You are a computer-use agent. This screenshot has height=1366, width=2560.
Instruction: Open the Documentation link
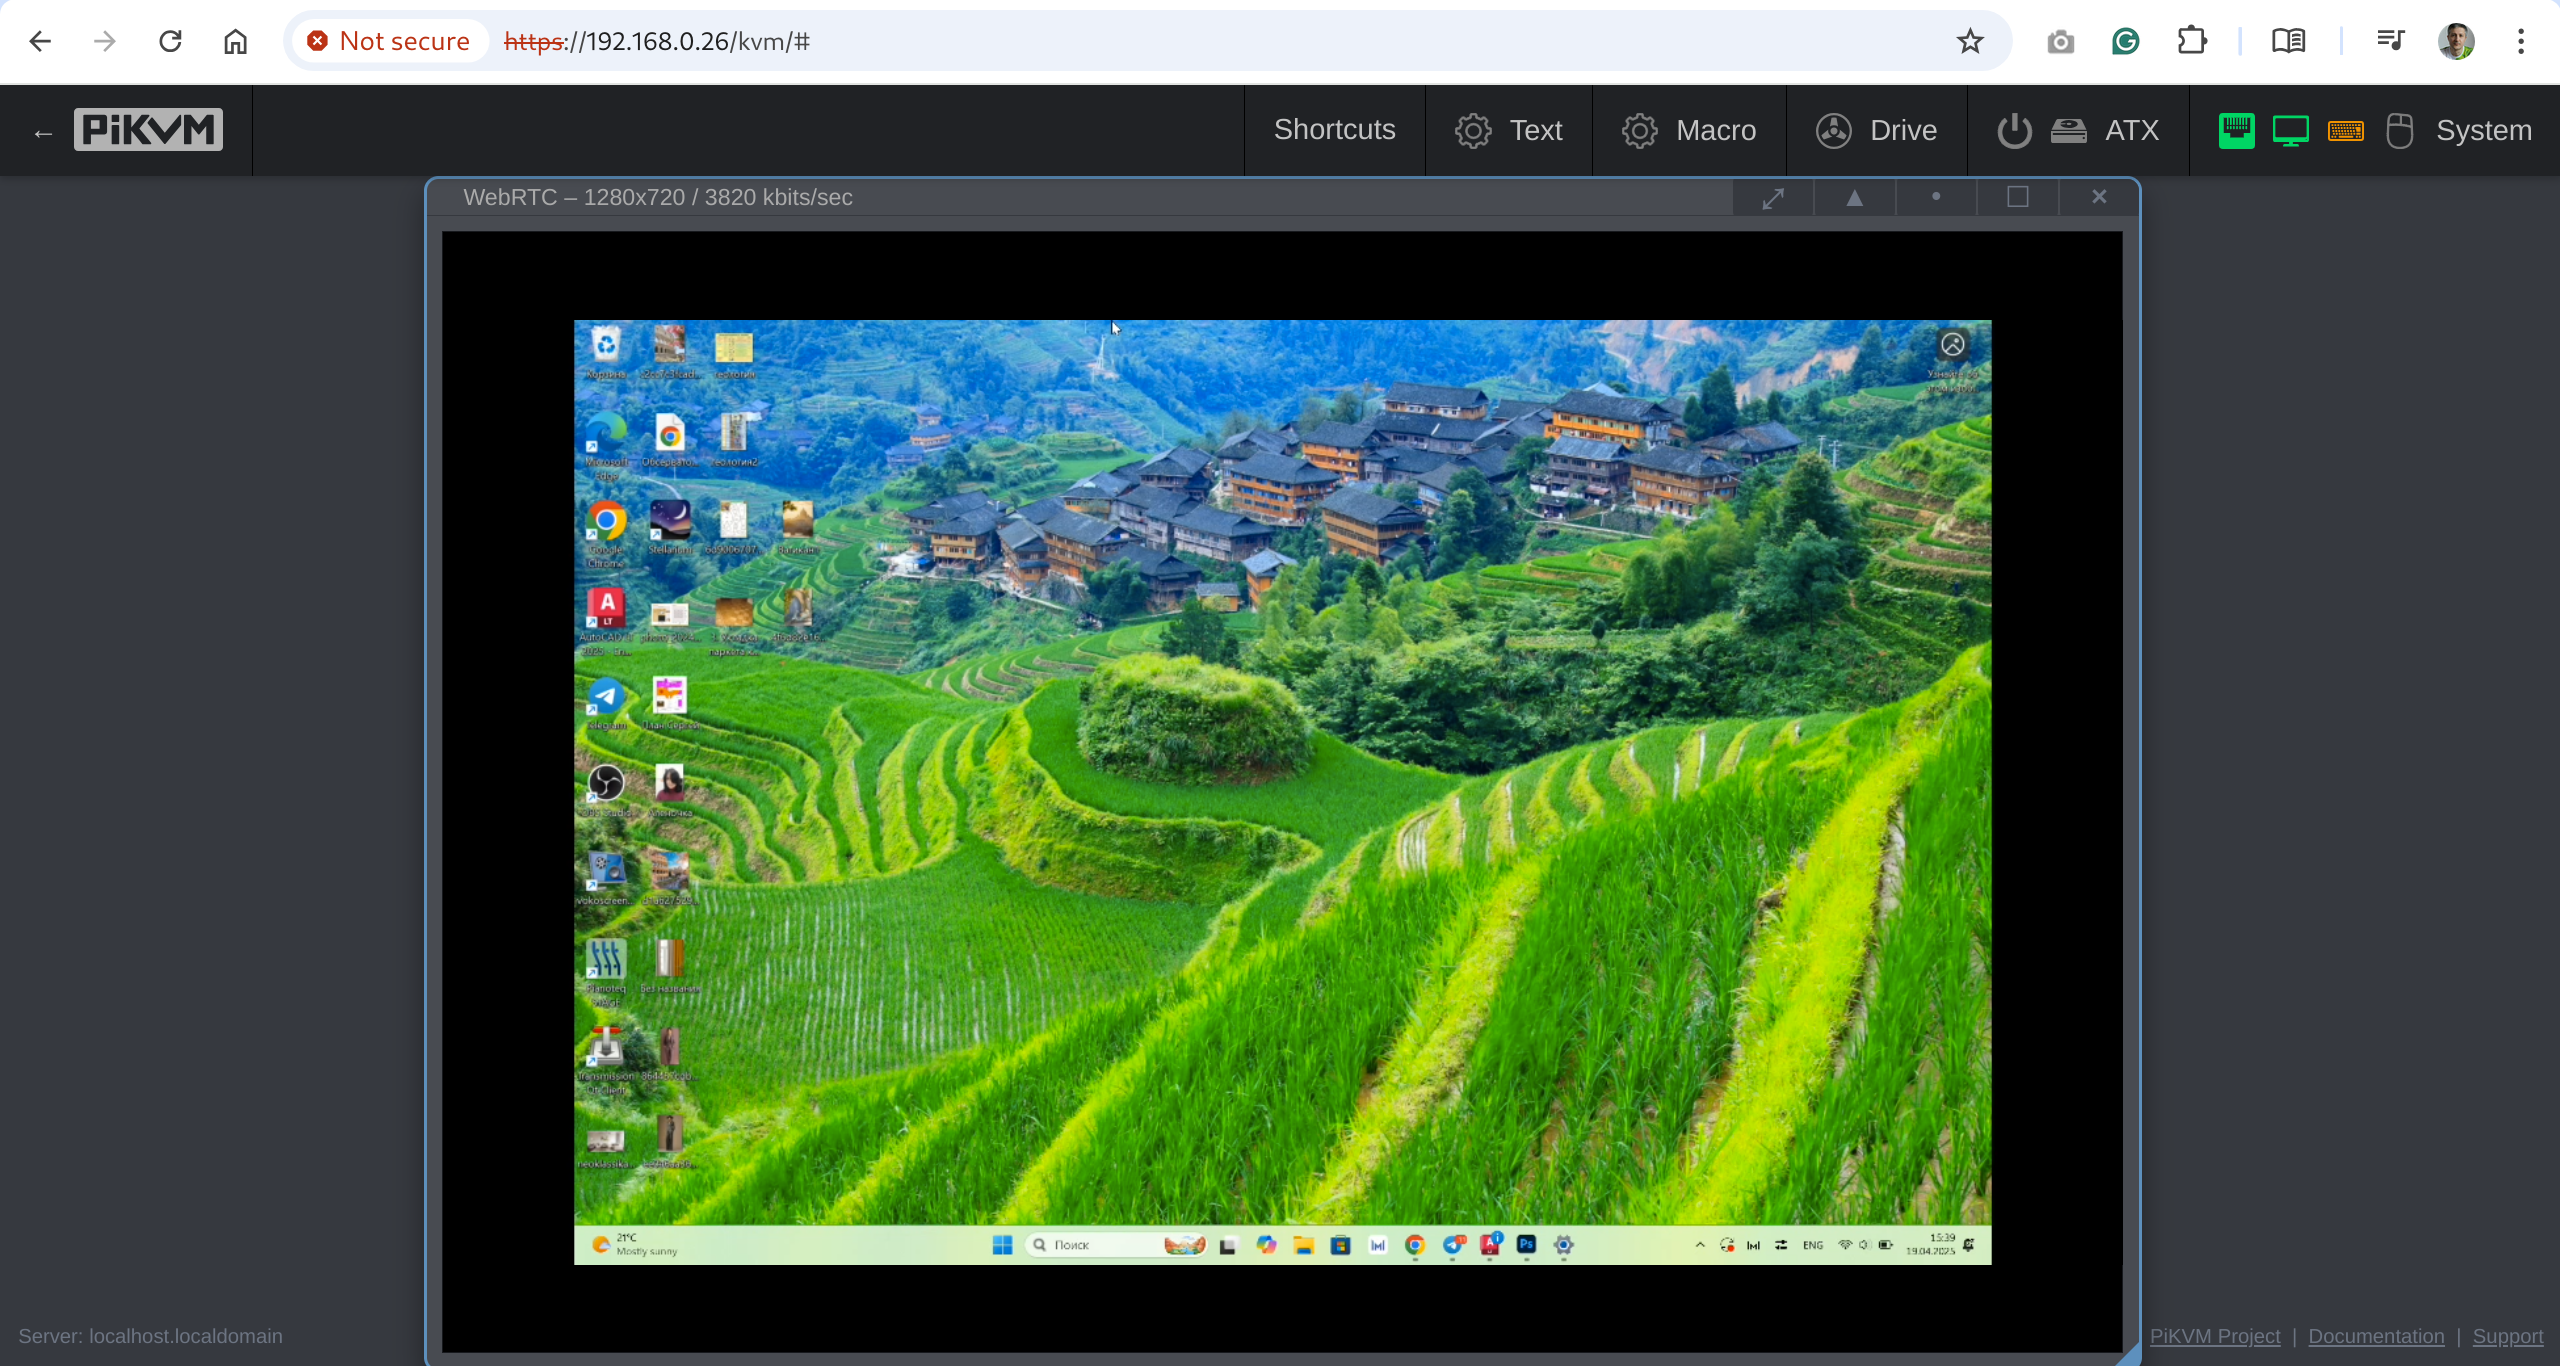pyautogui.click(x=2376, y=1336)
